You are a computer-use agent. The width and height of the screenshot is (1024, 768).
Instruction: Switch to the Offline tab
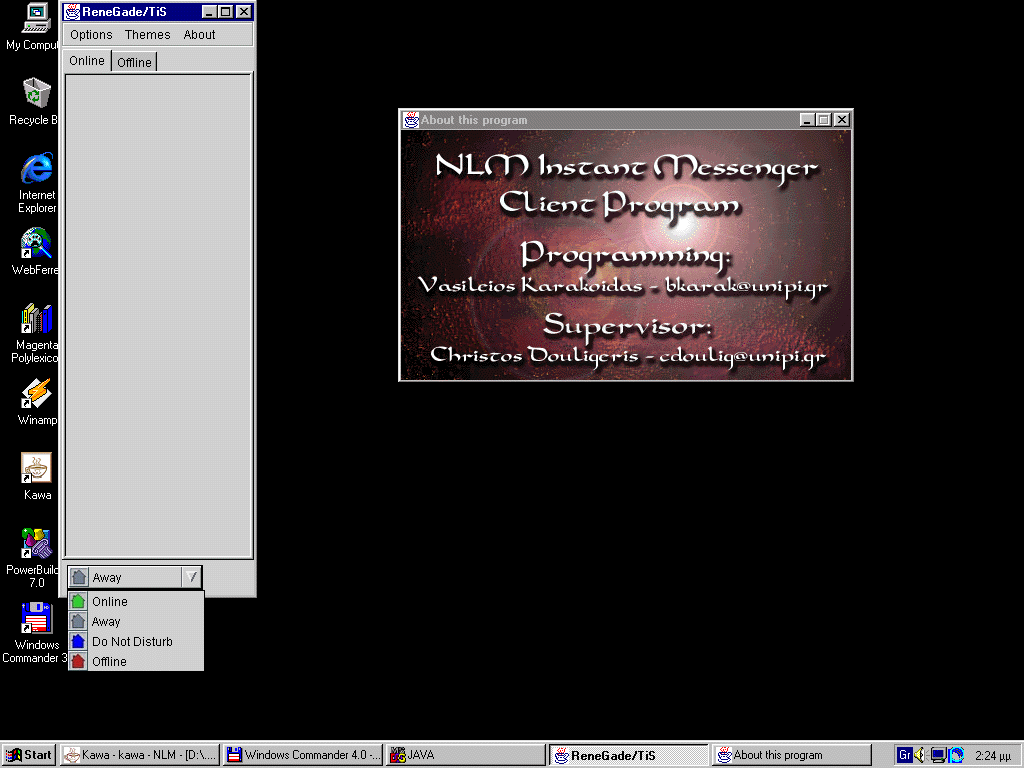tap(134, 62)
